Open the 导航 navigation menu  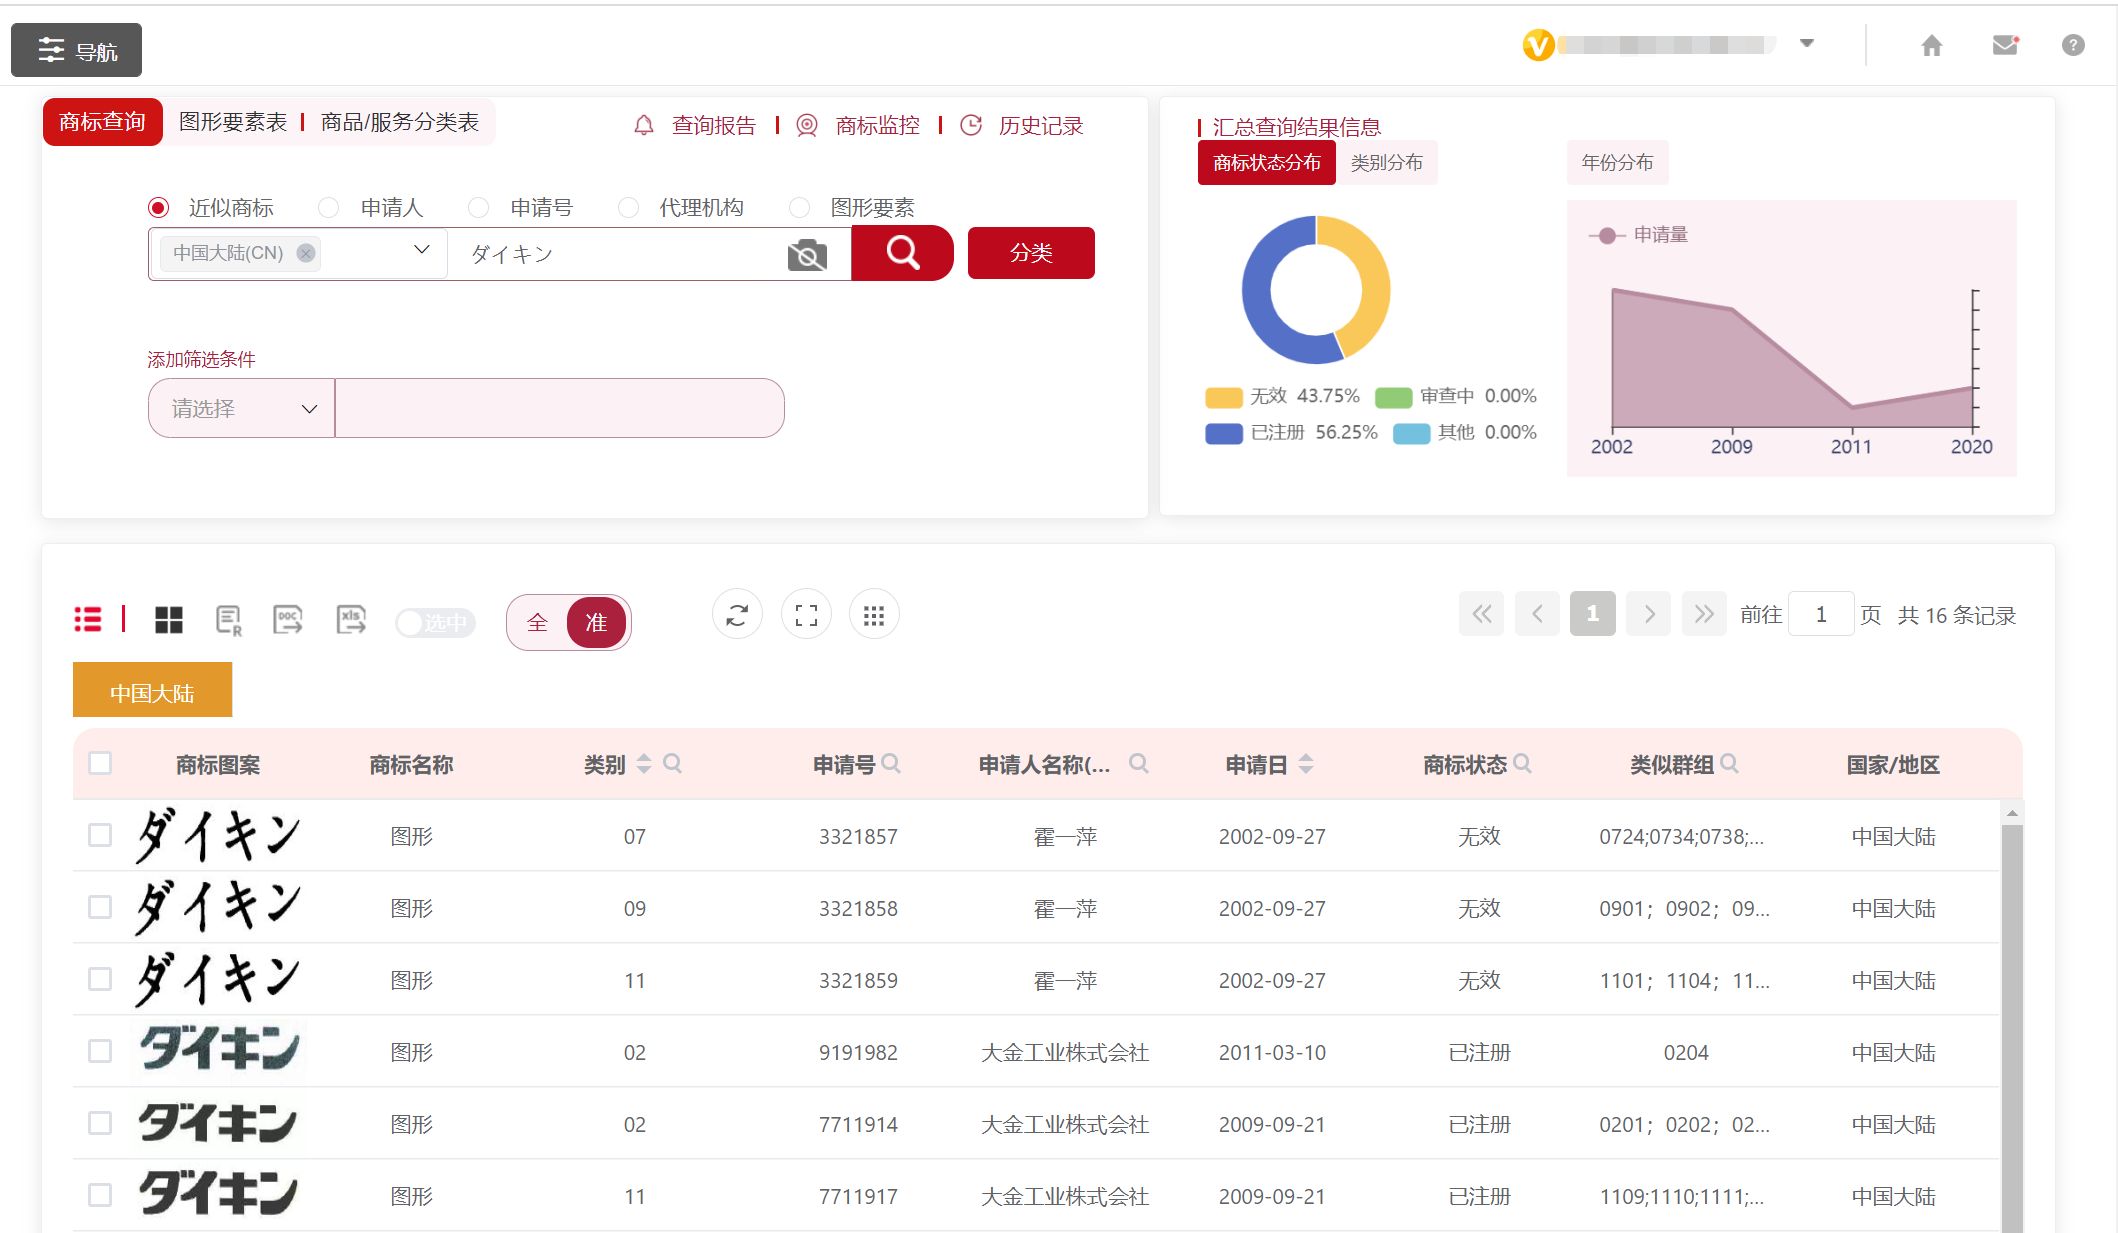[76, 50]
